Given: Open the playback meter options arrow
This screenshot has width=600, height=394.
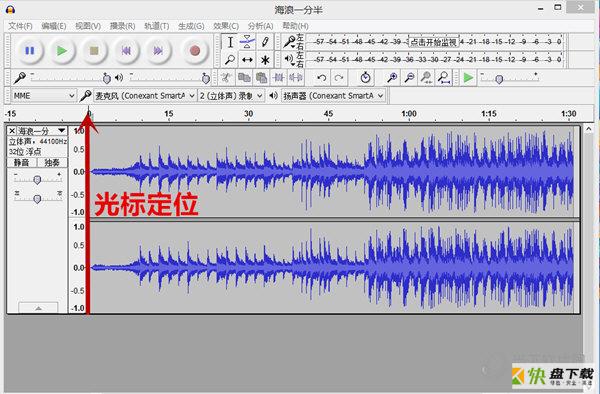Looking at the screenshot, I should 293,65.
